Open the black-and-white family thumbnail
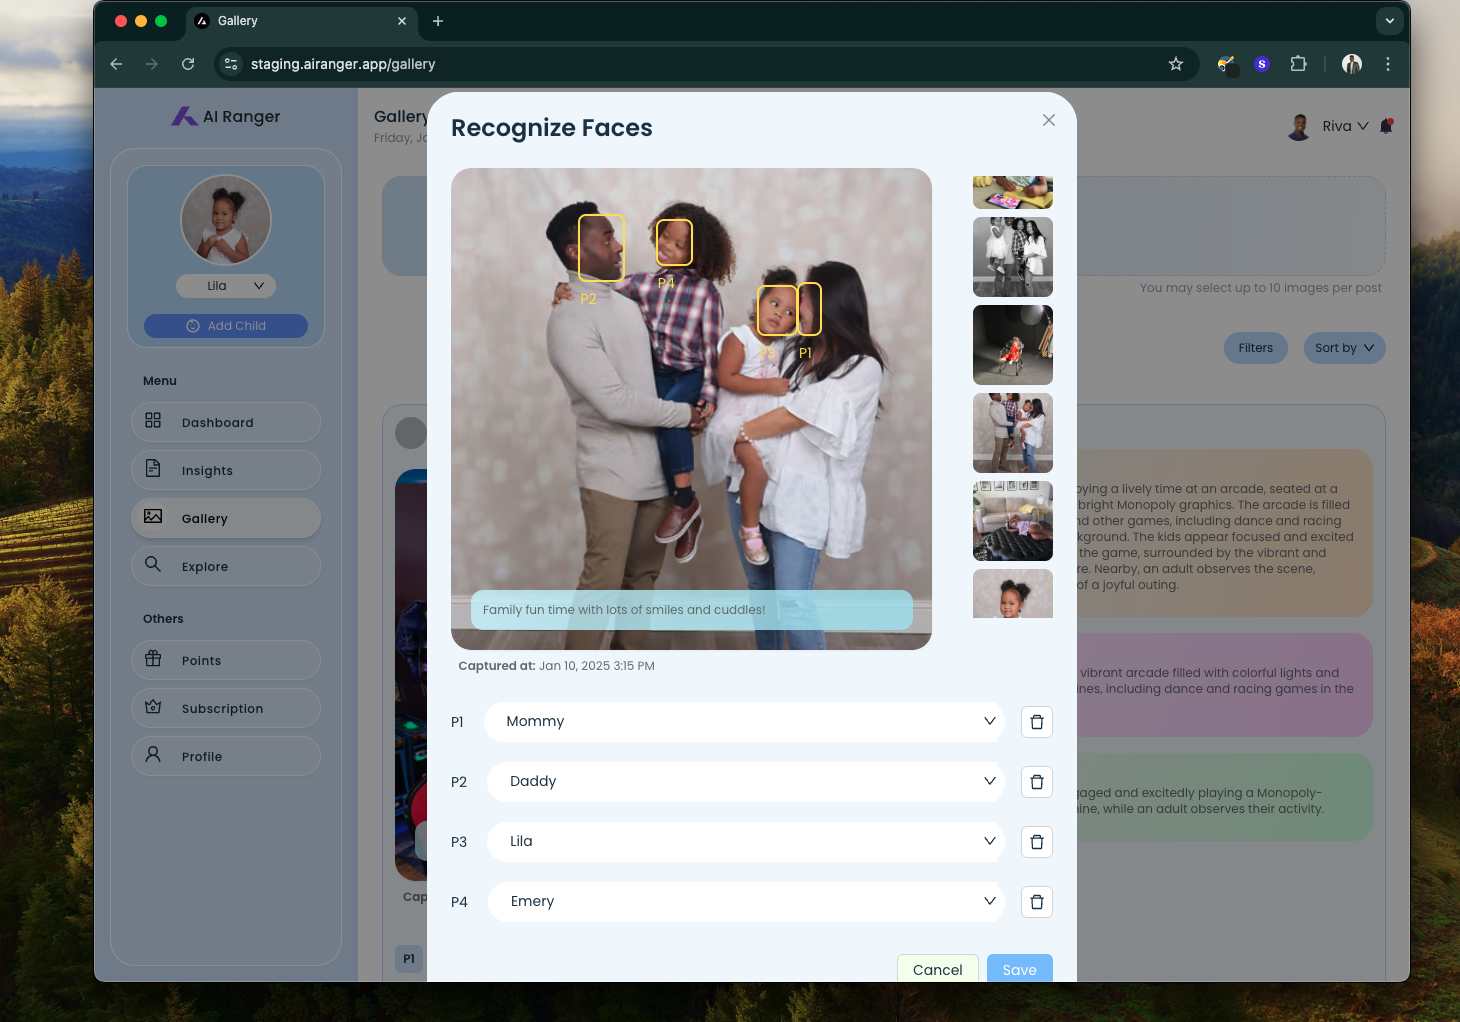 click(1012, 257)
